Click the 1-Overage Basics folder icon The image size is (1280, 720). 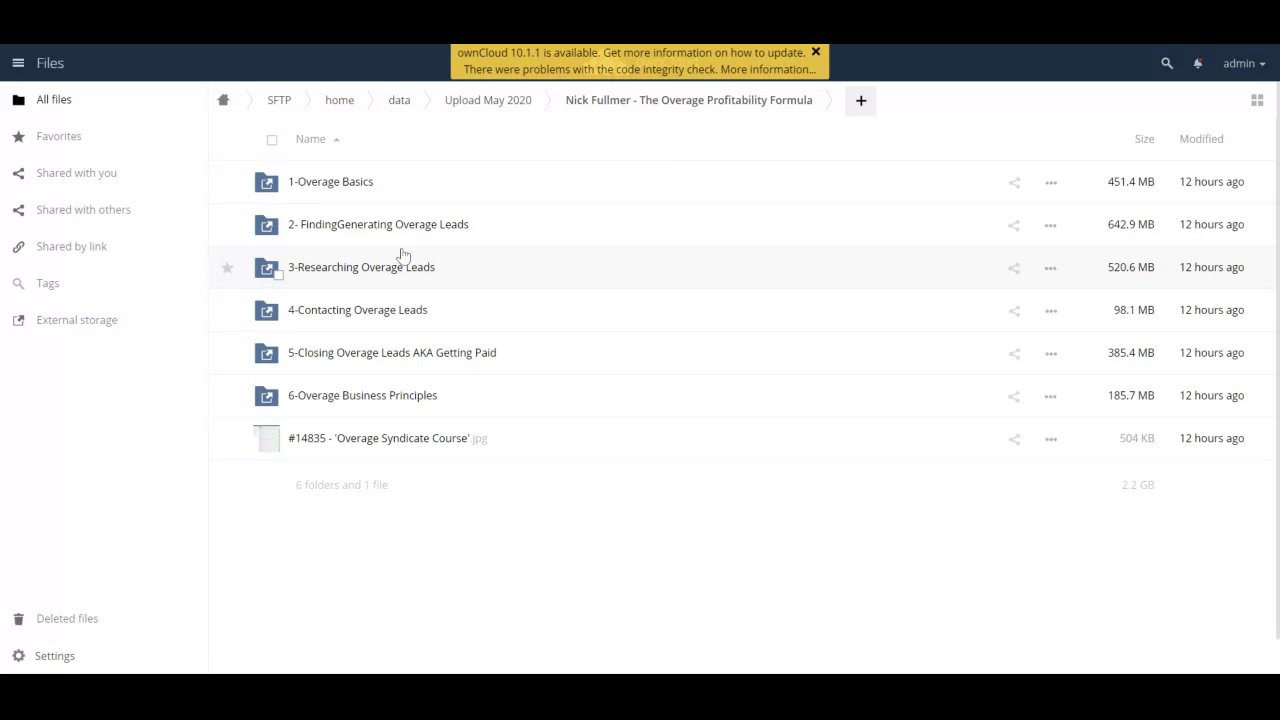[266, 182]
